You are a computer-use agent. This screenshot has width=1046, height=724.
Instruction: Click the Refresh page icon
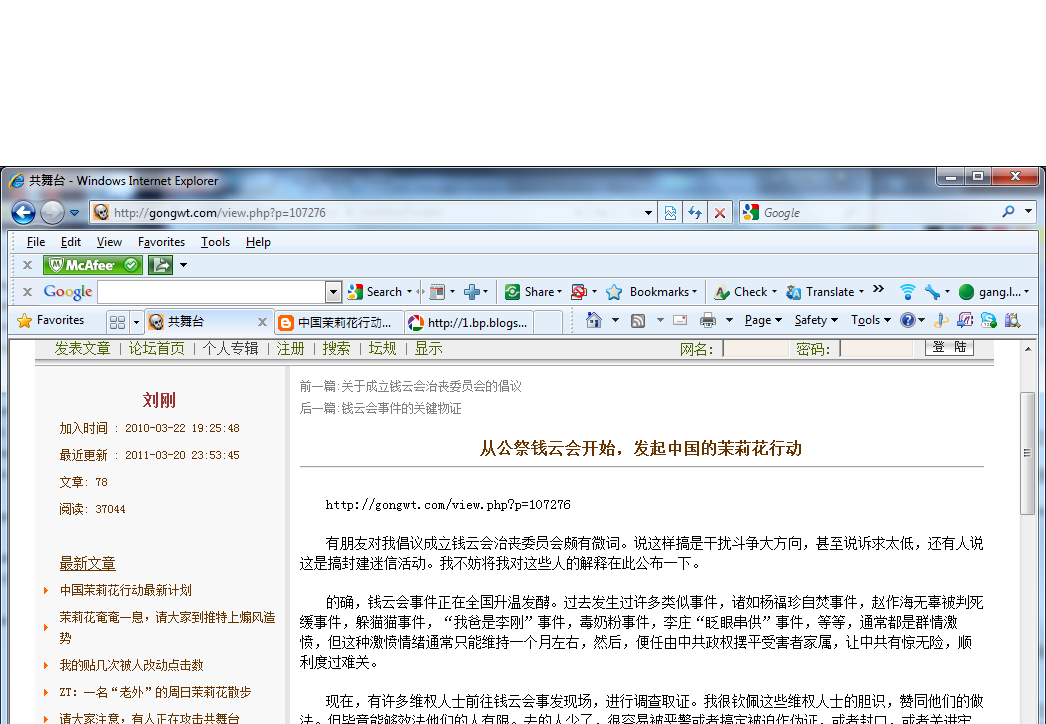pyautogui.click(x=695, y=213)
